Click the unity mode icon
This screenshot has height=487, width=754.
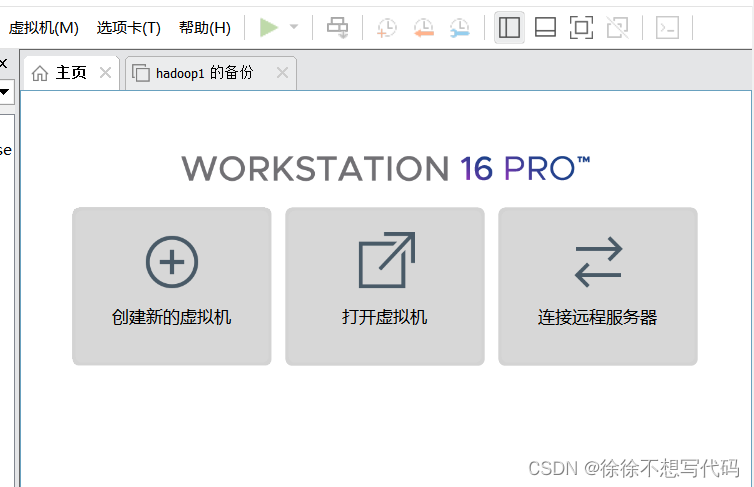pos(617,27)
